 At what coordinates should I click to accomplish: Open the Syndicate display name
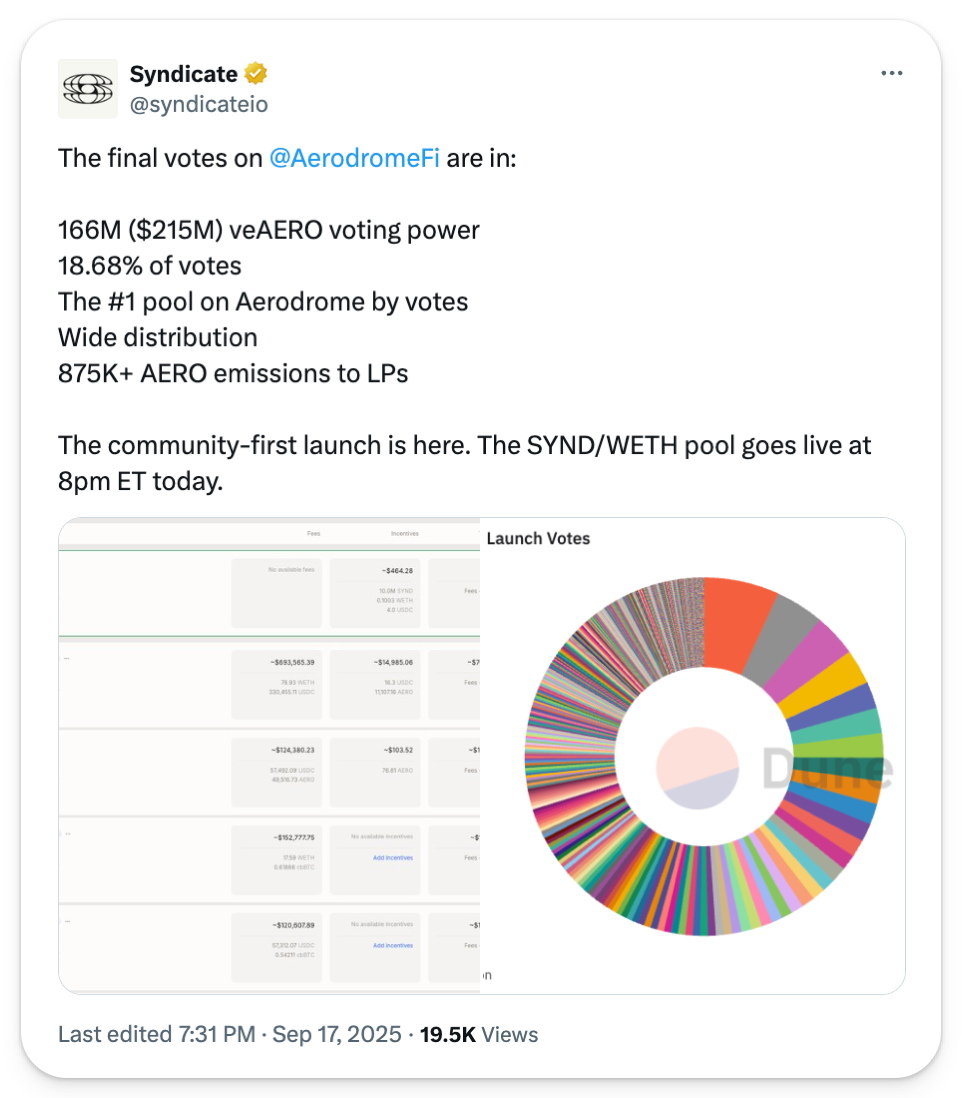(x=184, y=74)
